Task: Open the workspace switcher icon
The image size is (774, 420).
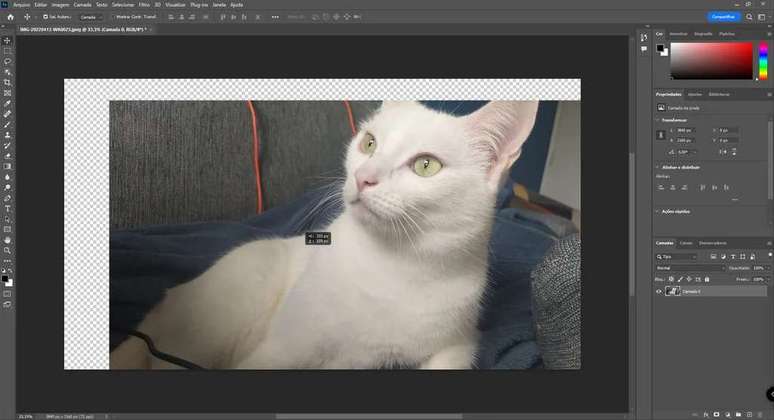Action: 762,17
